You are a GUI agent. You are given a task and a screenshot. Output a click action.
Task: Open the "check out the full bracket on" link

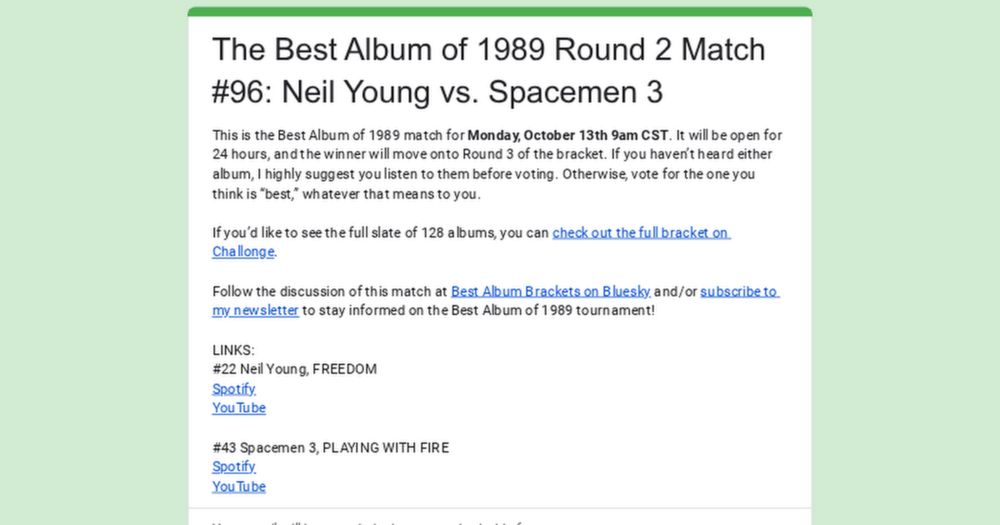(640, 233)
